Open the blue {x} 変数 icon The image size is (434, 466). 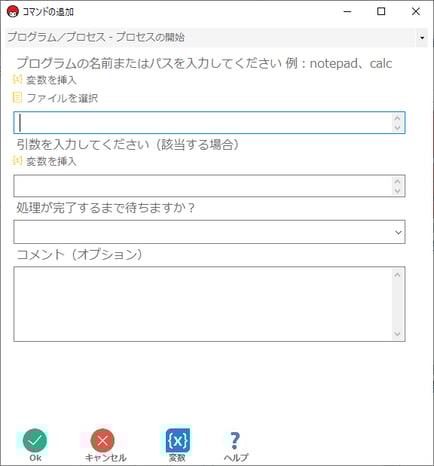pos(177,440)
